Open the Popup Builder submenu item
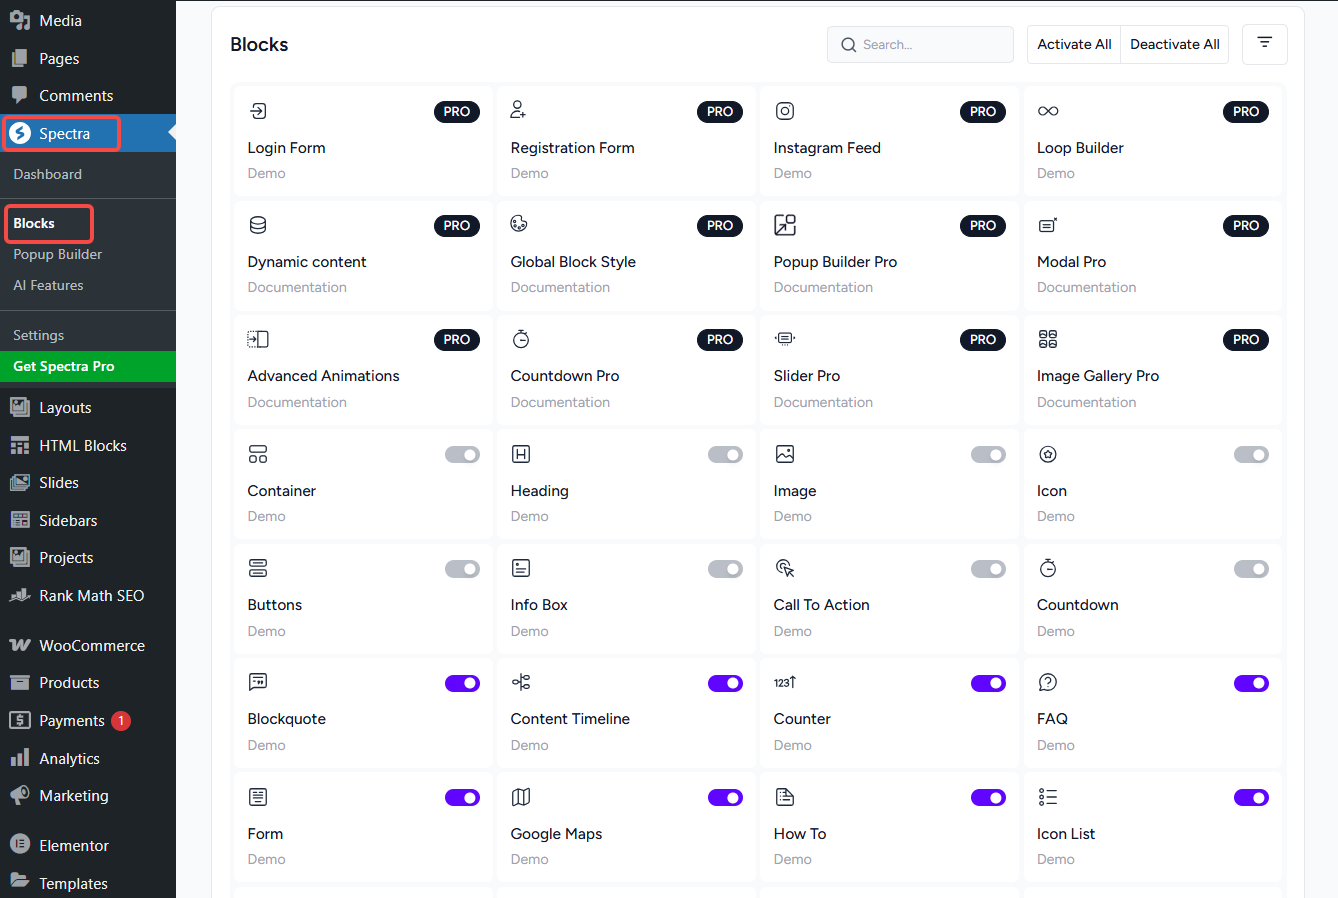The height and width of the screenshot is (898, 1338). (58, 254)
